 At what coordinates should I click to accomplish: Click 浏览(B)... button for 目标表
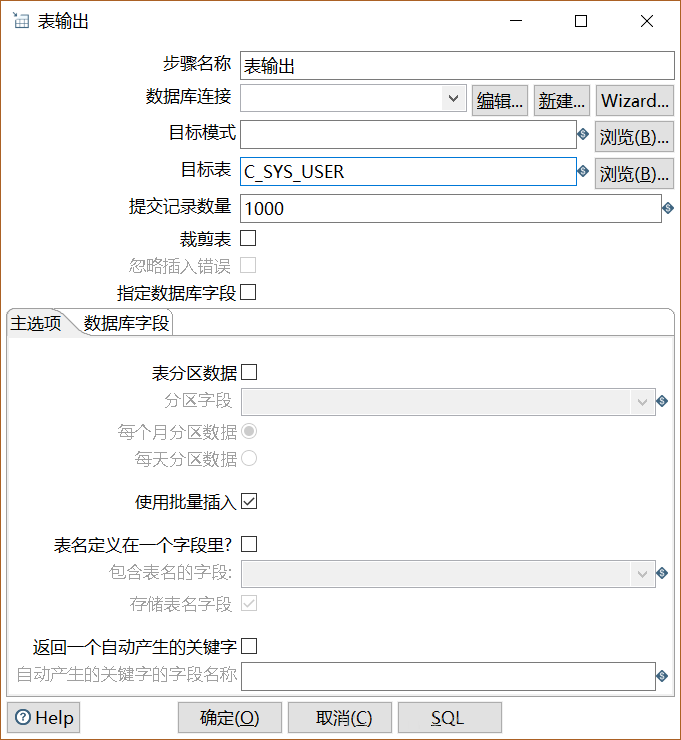click(634, 174)
